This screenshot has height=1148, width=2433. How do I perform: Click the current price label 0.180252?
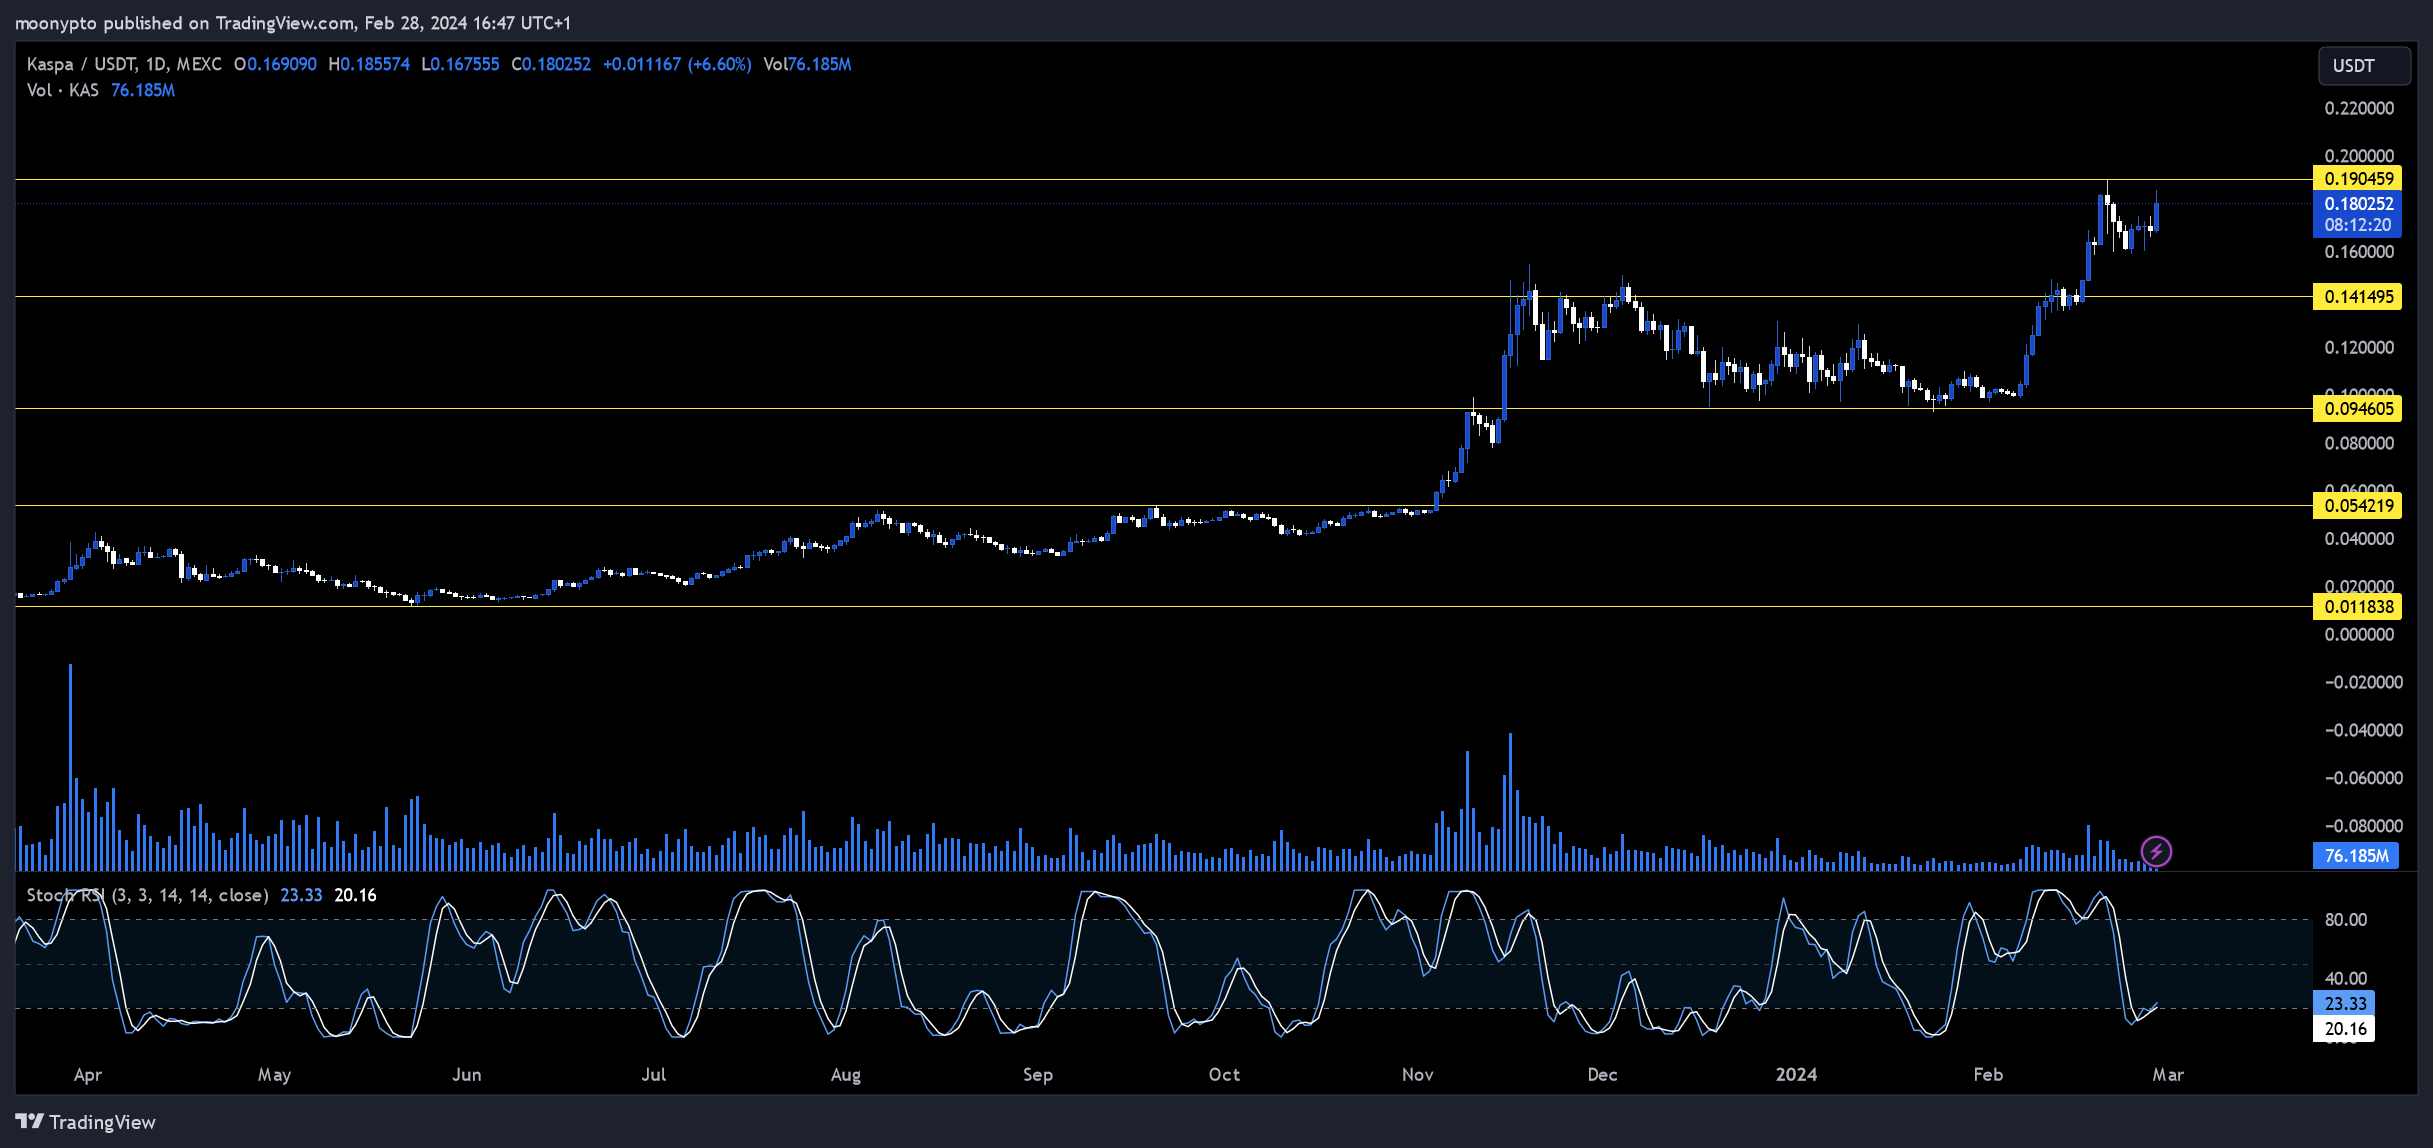(2357, 204)
